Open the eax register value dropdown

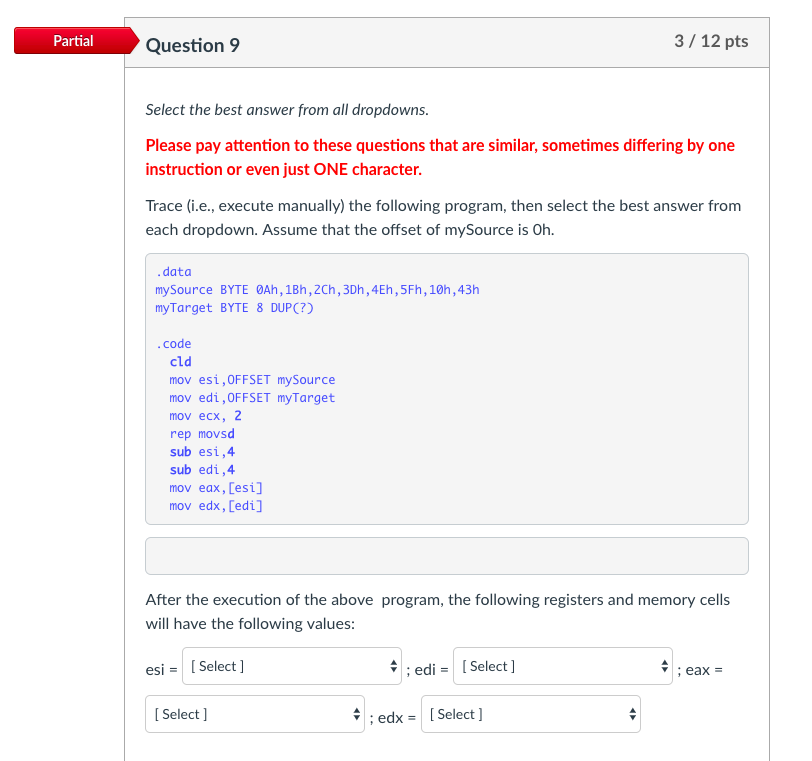click(254, 714)
